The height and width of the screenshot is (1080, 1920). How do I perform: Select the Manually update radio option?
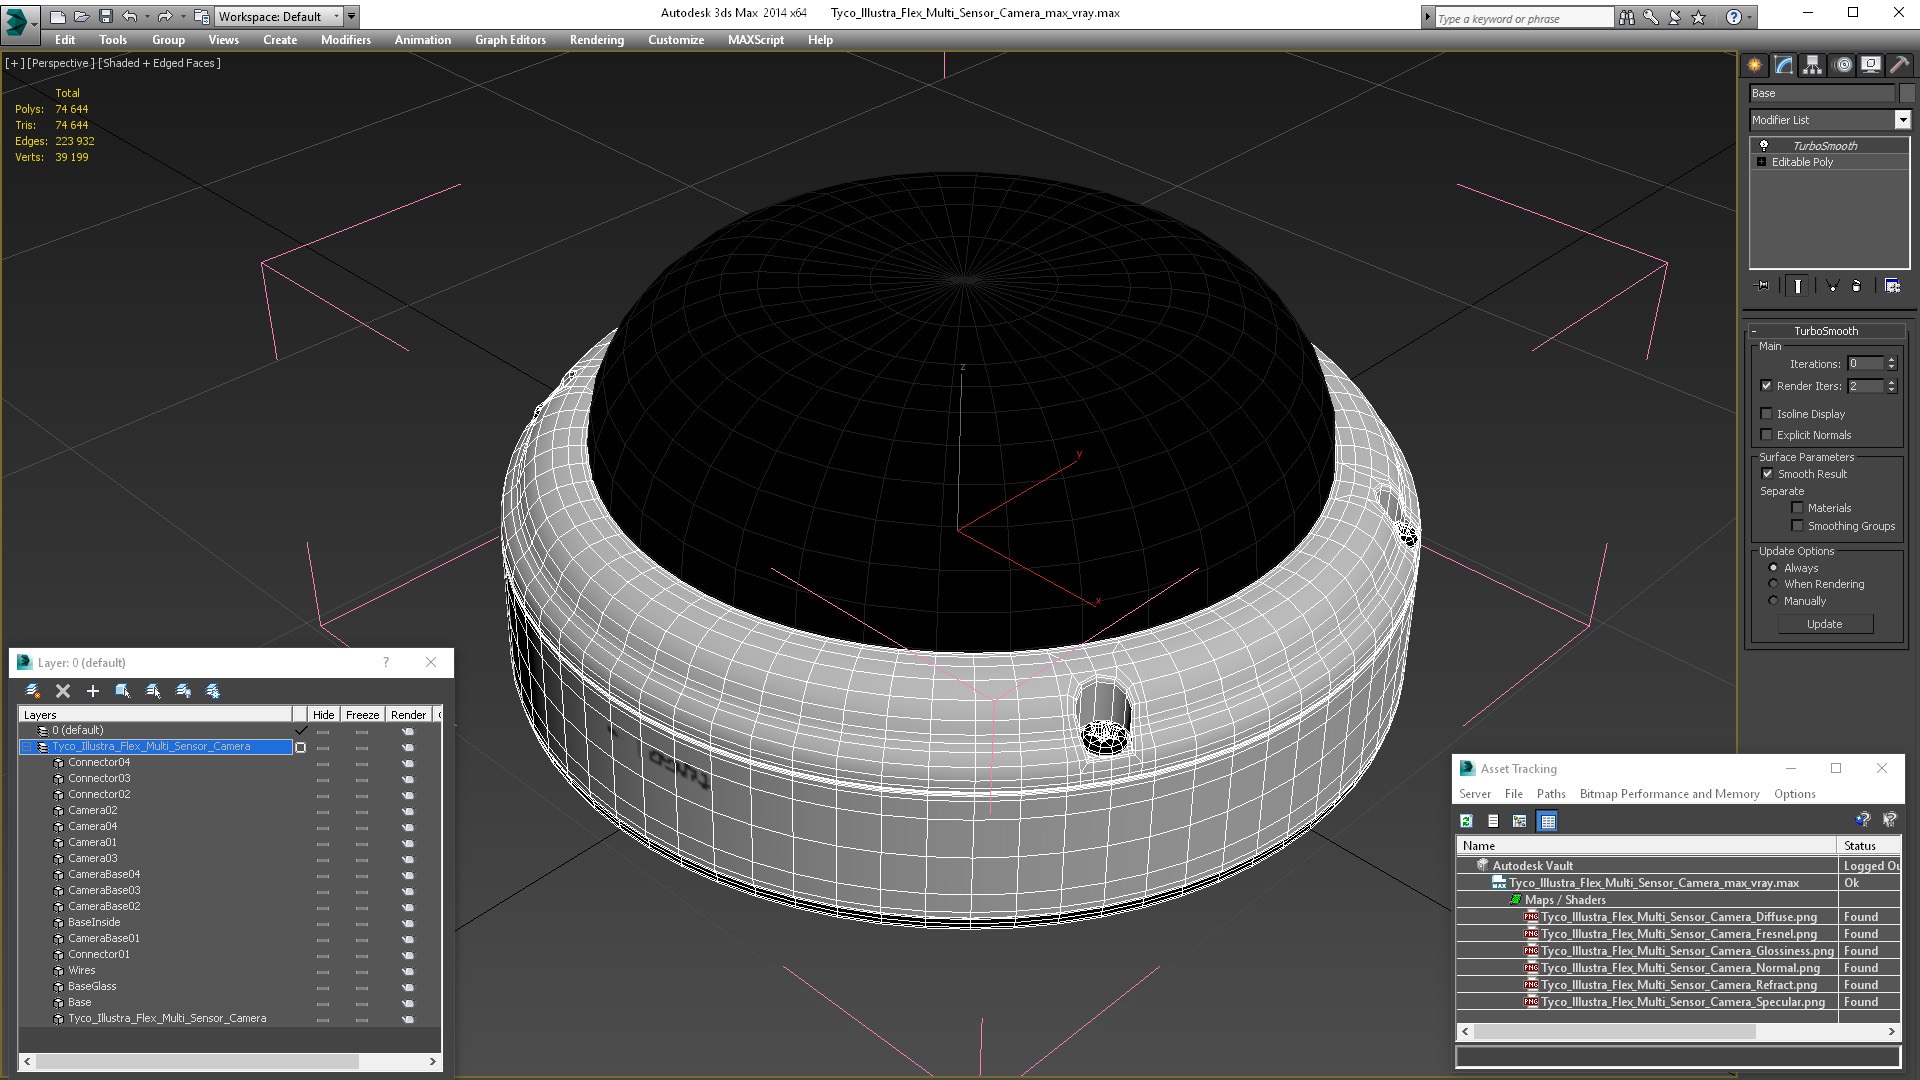point(1773,601)
